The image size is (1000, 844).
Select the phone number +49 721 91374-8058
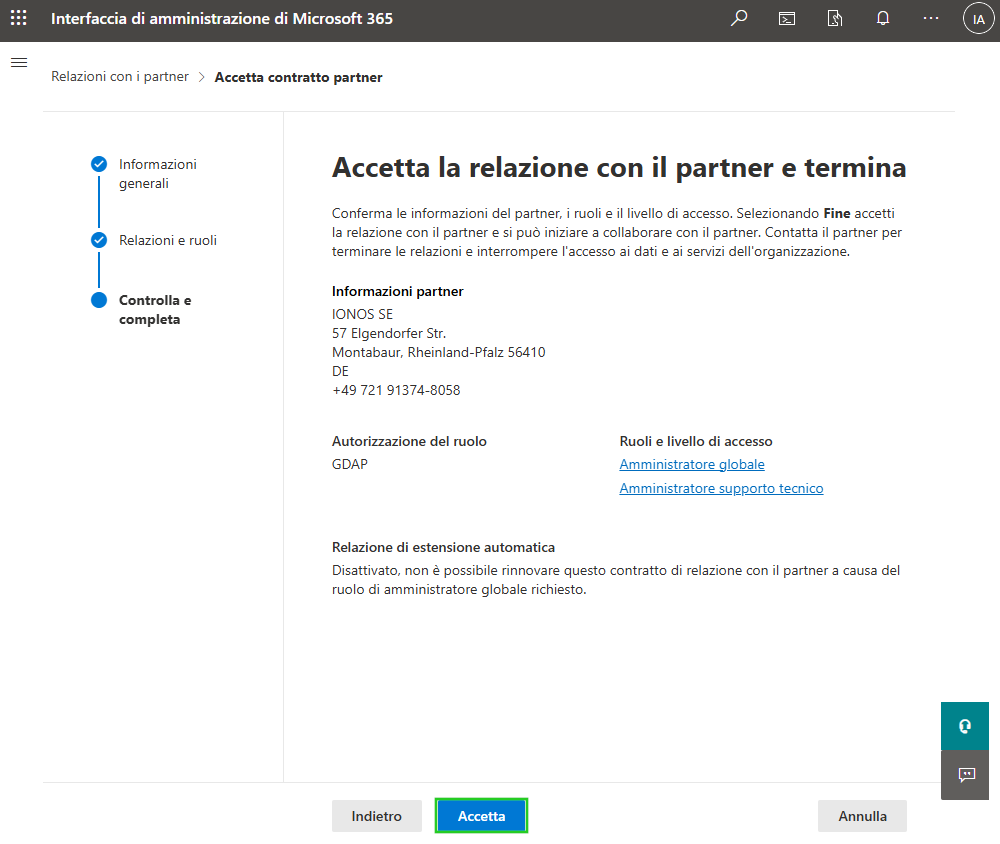[x=396, y=390]
